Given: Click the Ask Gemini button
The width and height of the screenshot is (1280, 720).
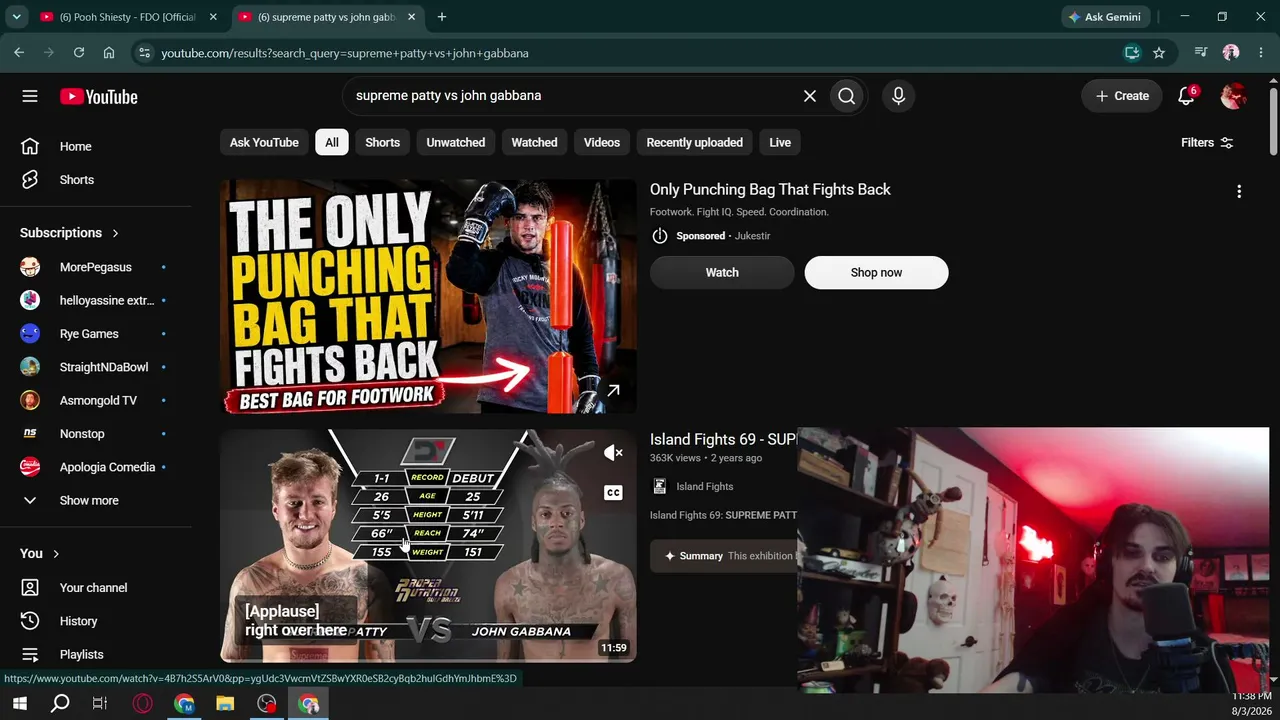Looking at the screenshot, I should (1105, 17).
